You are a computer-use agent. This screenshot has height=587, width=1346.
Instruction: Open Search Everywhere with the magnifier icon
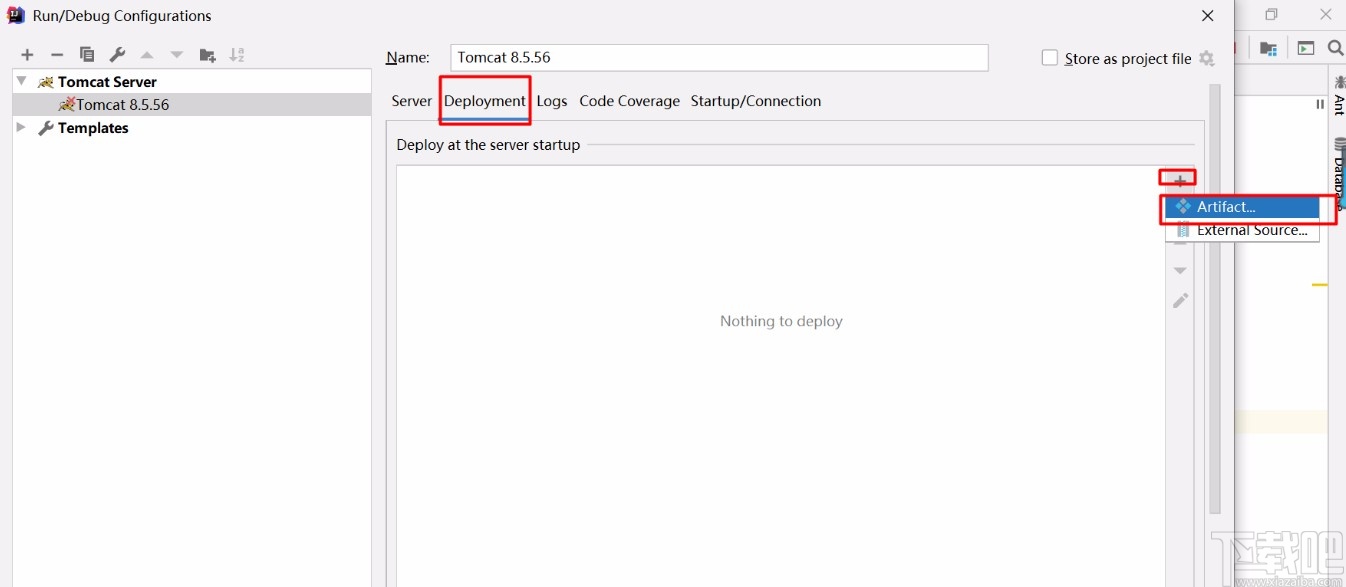(1335, 47)
